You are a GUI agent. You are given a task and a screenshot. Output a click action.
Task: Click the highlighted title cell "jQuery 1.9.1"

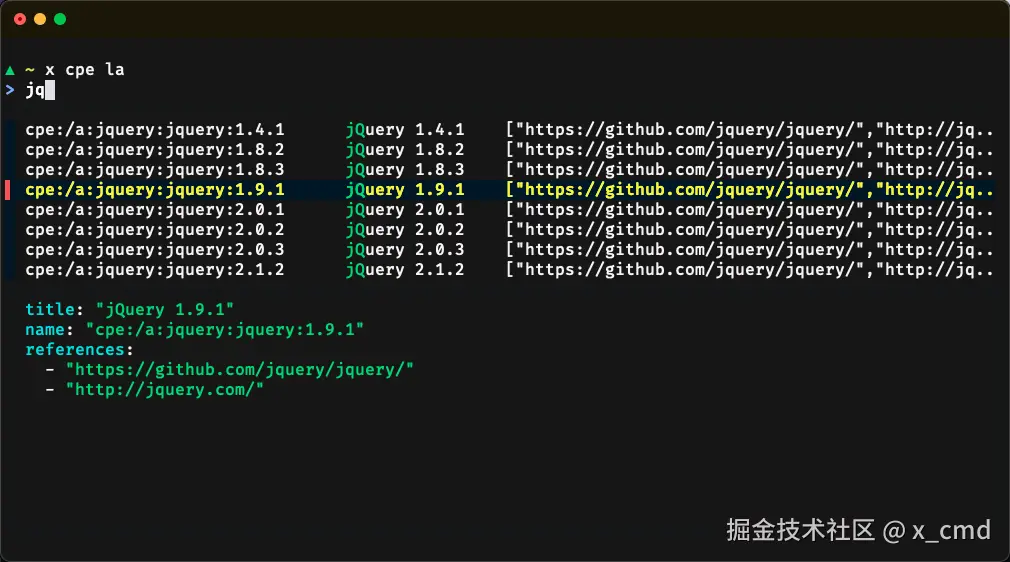click(405, 189)
